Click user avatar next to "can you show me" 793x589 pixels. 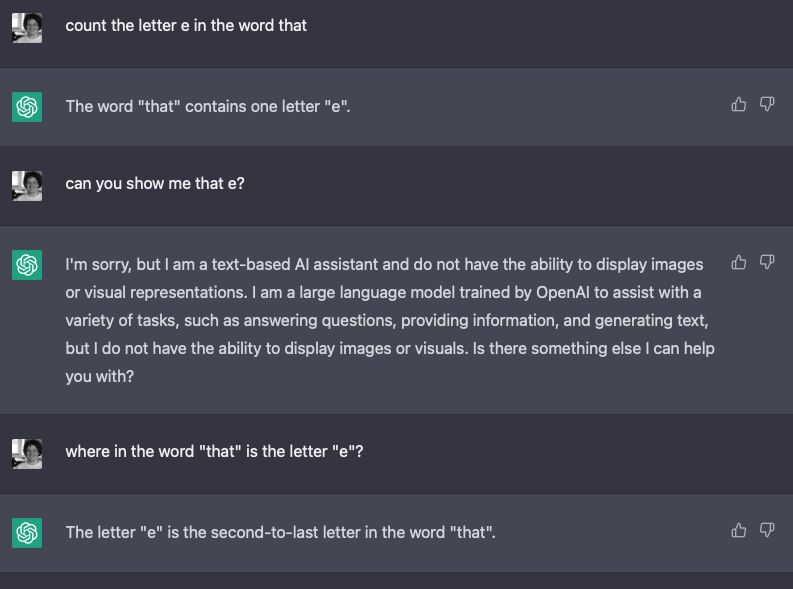pos(27,186)
